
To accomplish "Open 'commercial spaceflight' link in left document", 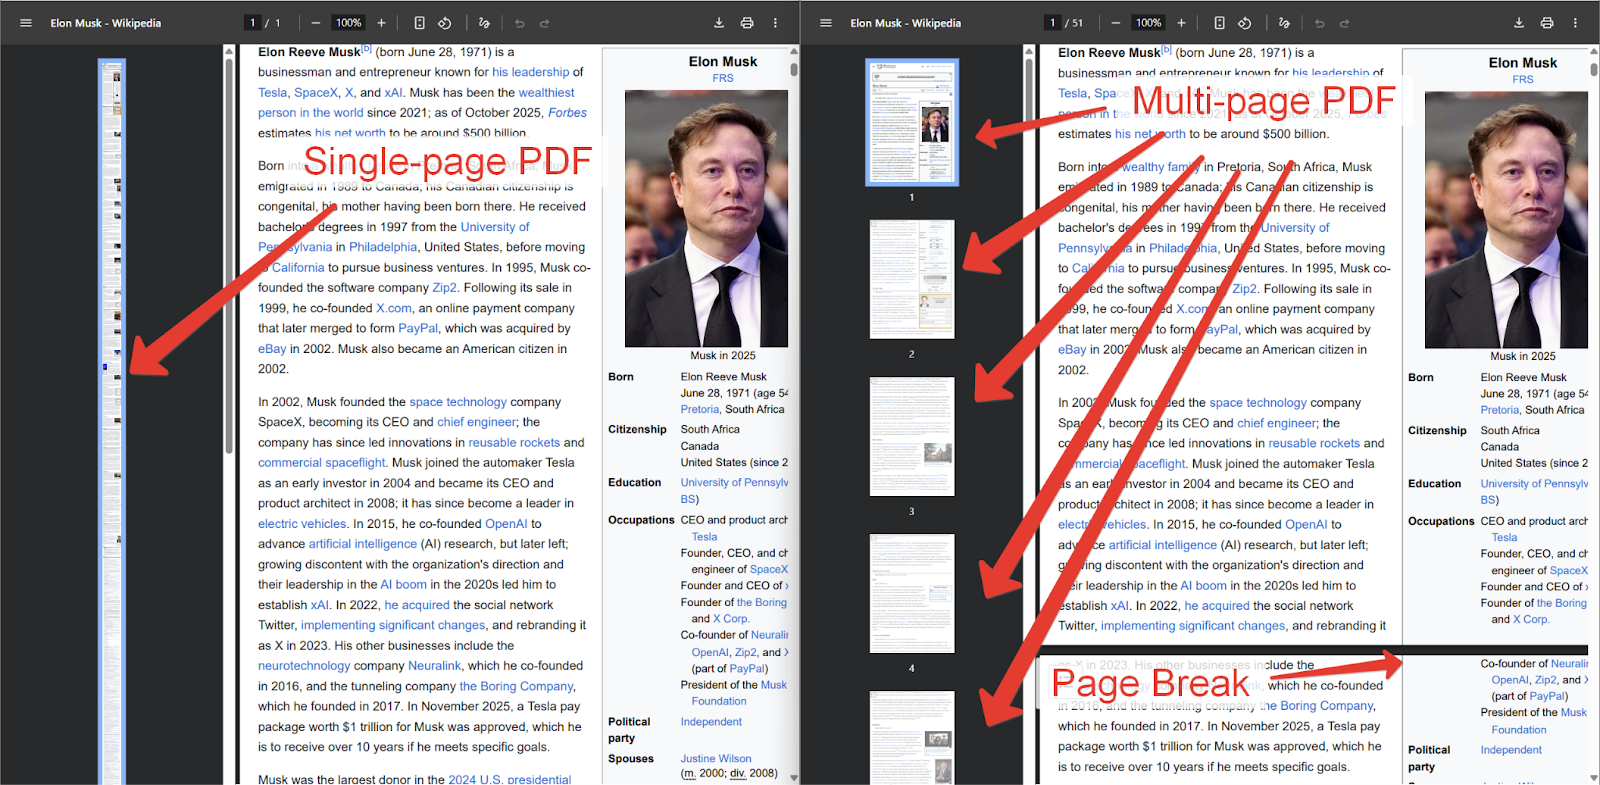I will click(321, 463).
